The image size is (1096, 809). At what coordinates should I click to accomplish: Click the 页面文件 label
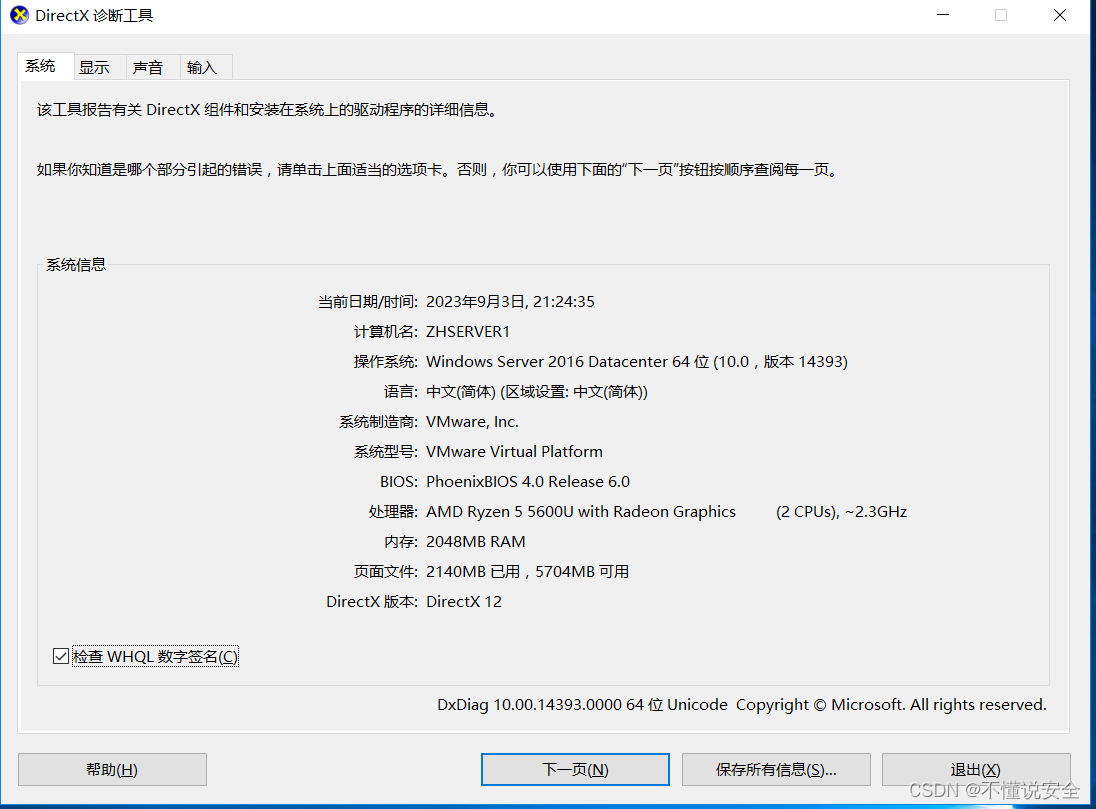(386, 572)
